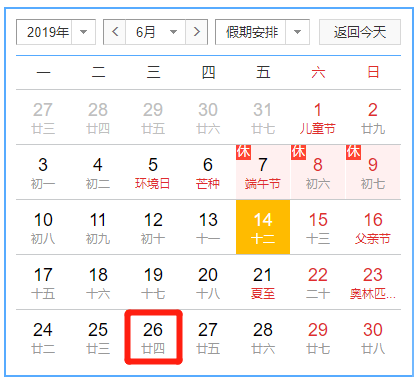The image size is (414, 377).
Task: Click June 19 十七
Action: (153, 282)
